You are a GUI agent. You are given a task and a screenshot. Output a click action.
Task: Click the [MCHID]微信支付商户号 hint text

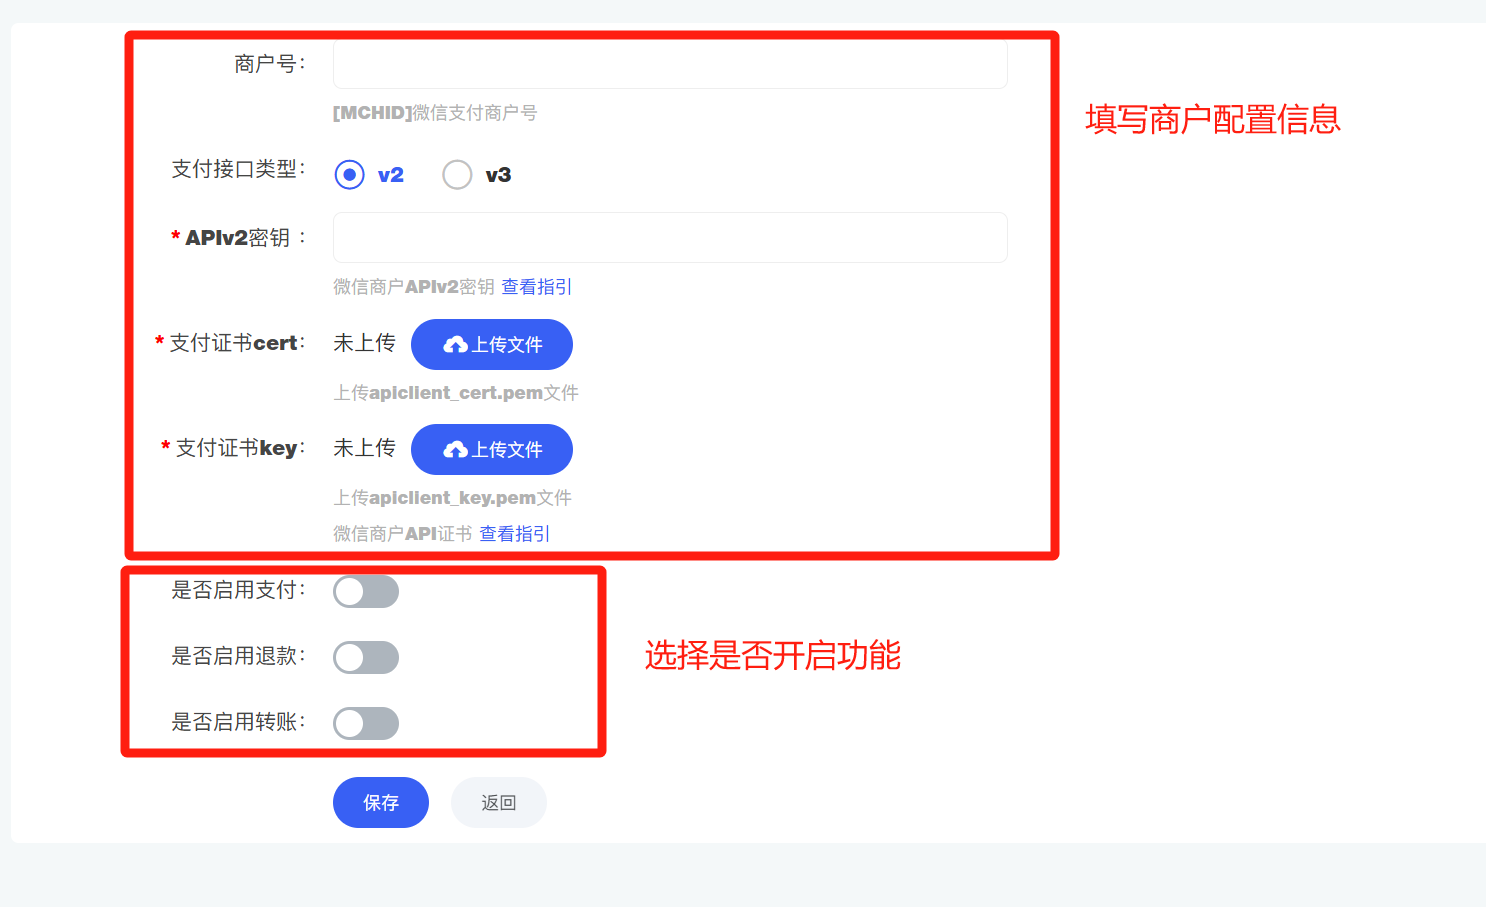click(x=435, y=113)
